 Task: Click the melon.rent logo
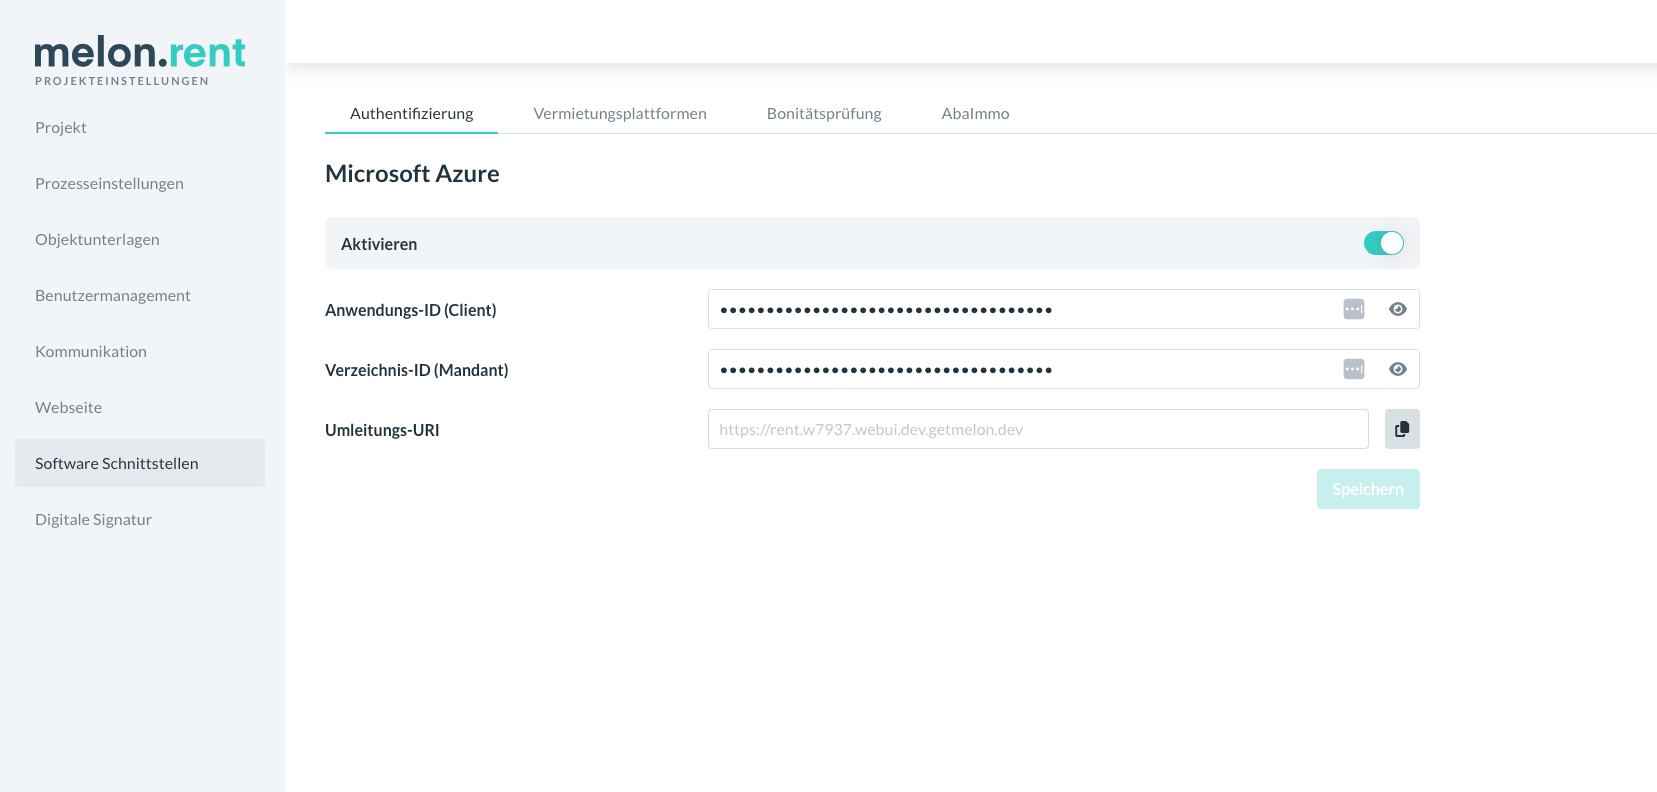140,52
